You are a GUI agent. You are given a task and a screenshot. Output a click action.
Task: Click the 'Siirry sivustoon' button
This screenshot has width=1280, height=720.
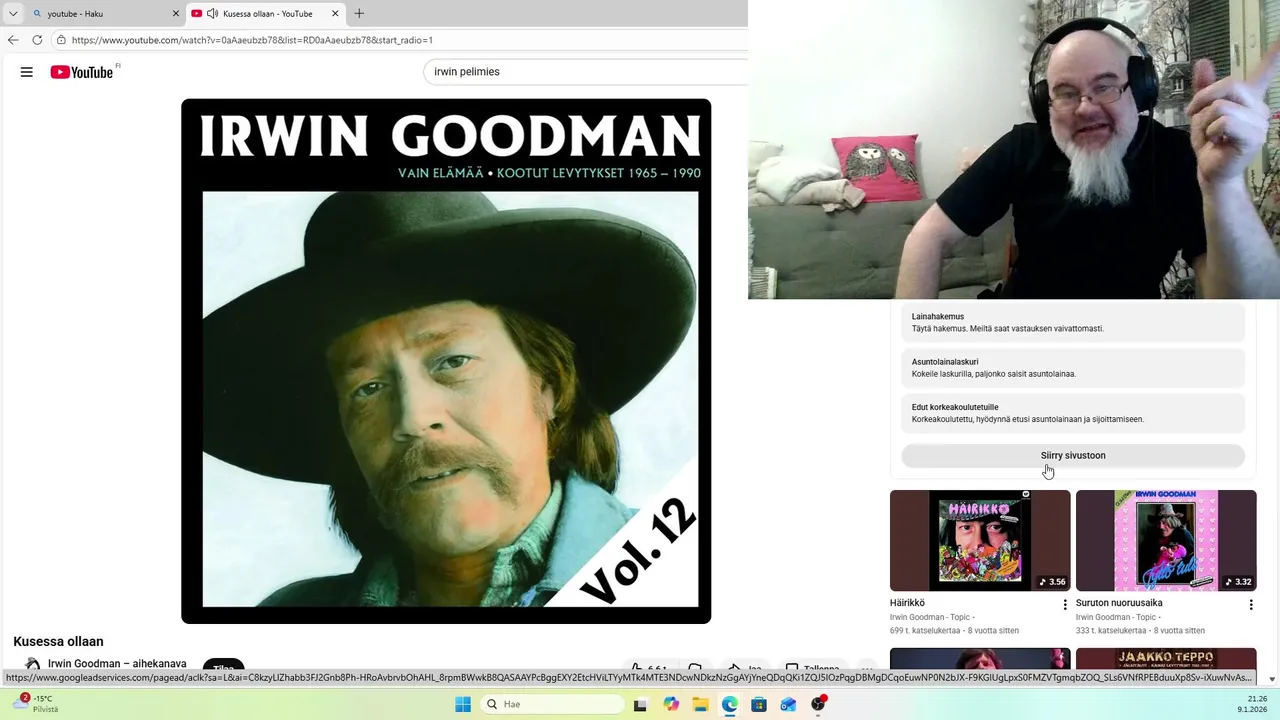point(1073,455)
